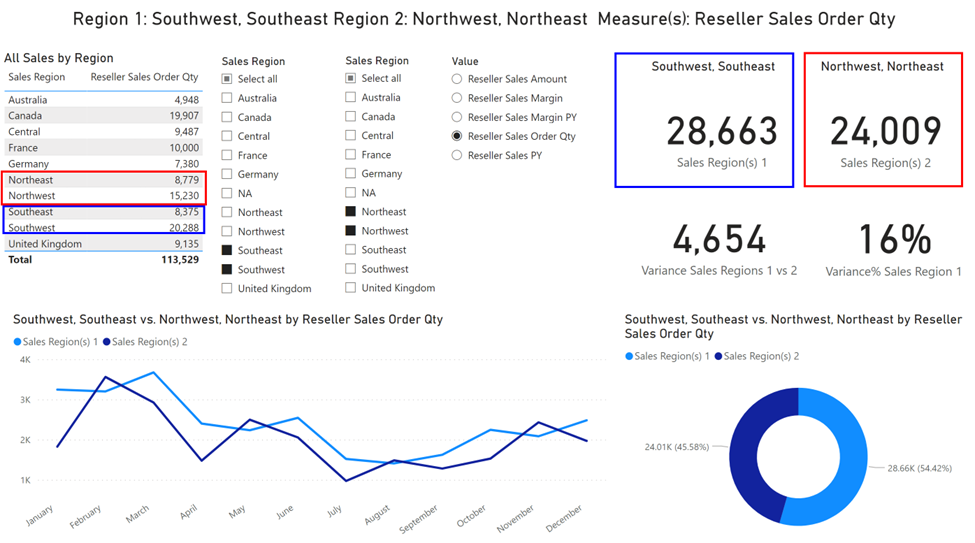Uncheck Southeast in the first Sales Region slicer
This screenshot has height=543, width=975.
click(x=227, y=251)
